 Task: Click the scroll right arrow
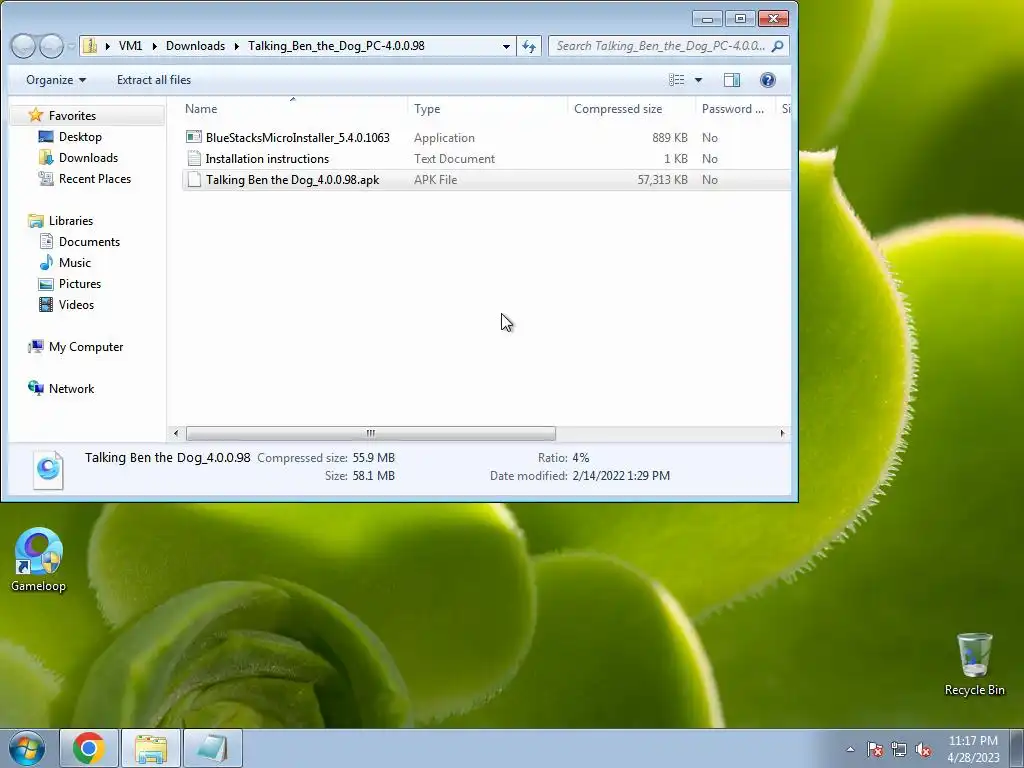point(782,434)
